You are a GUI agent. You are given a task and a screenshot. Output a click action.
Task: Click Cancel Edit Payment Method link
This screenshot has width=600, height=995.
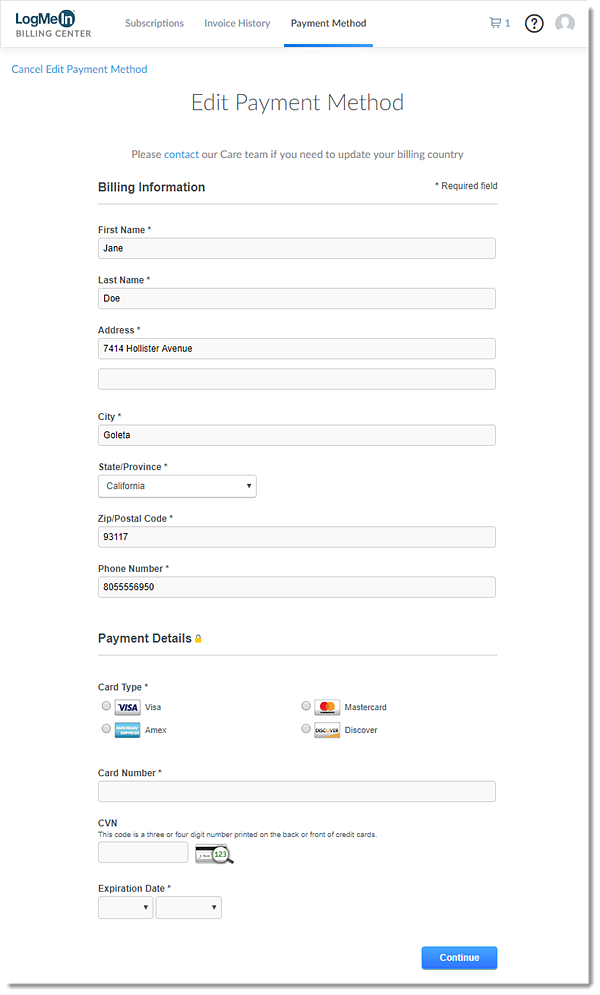pyautogui.click(x=79, y=70)
